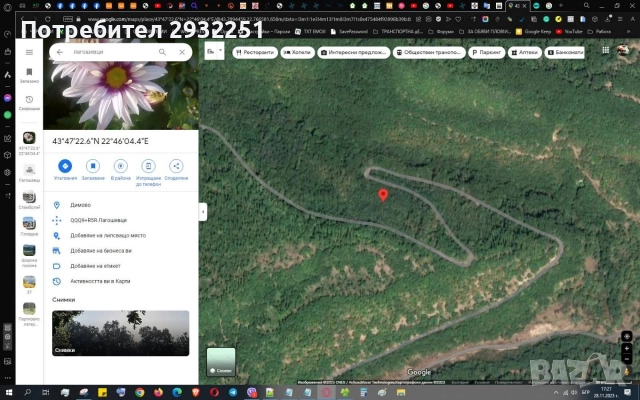Click the Directions (Упътвания) icon
This screenshot has height=400, width=640.
[65, 166]
